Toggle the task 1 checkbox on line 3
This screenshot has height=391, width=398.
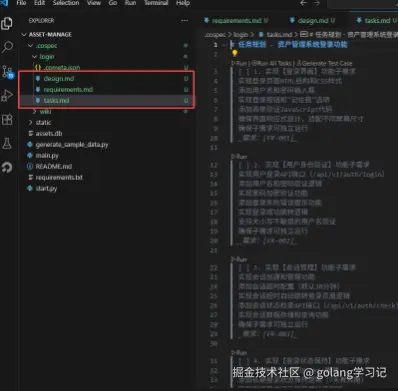[x=243, y=72]
